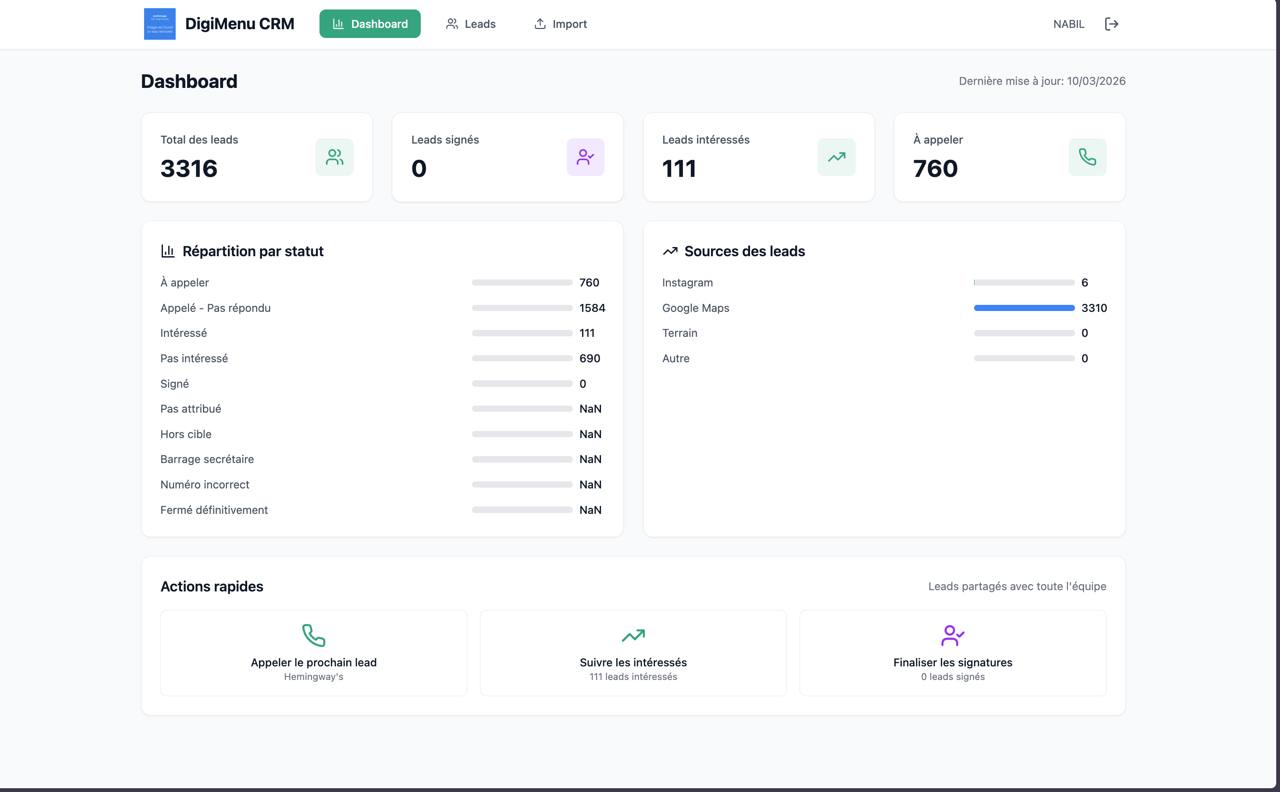
Task: Click the Suivre les intéressés action card
Action: [x=632, y=652]
